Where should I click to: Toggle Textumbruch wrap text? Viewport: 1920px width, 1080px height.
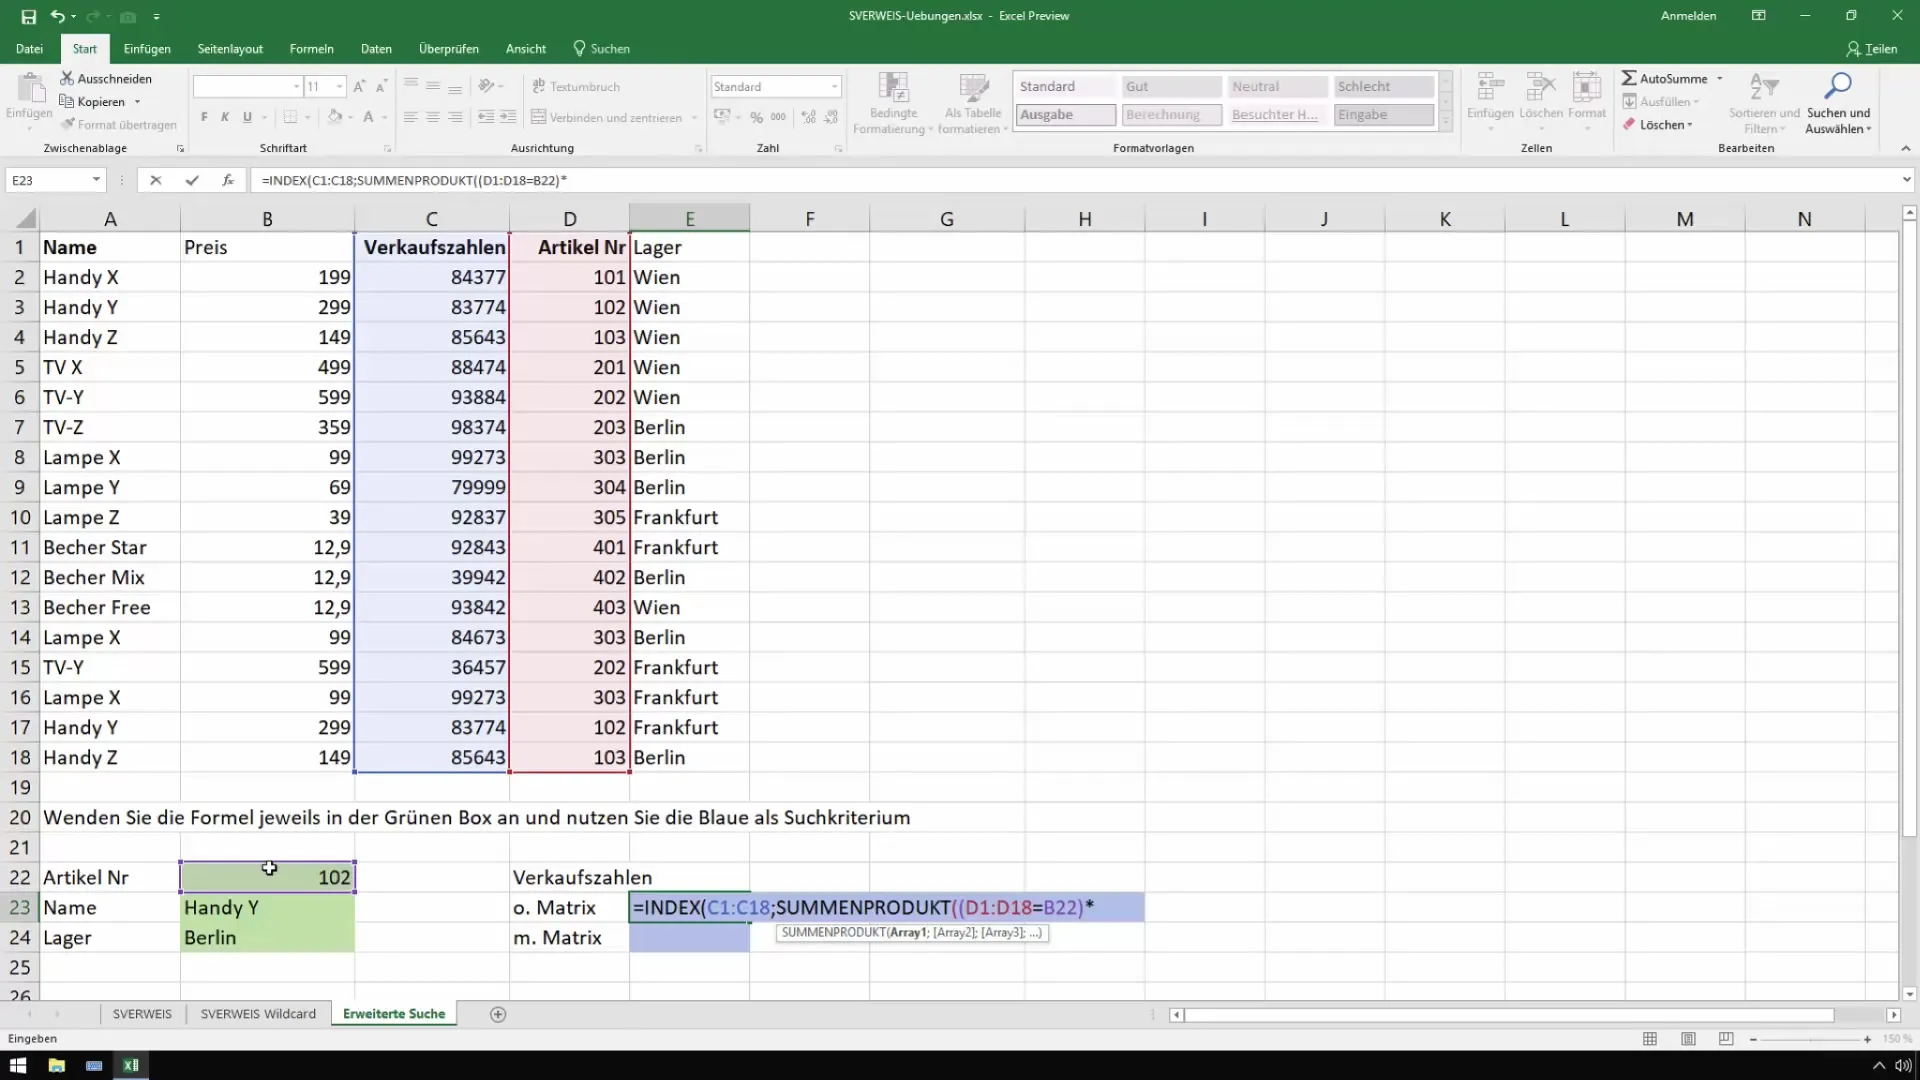coord(576,87)
